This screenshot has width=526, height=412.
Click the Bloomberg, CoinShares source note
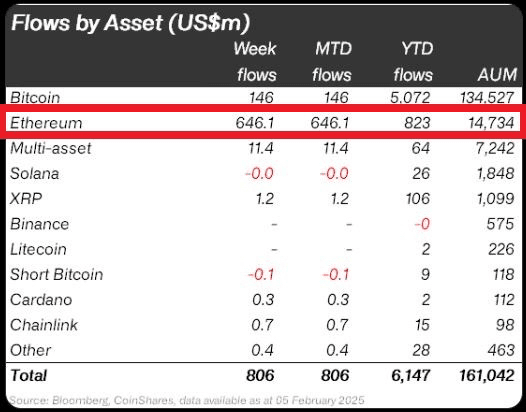(187, 400)
